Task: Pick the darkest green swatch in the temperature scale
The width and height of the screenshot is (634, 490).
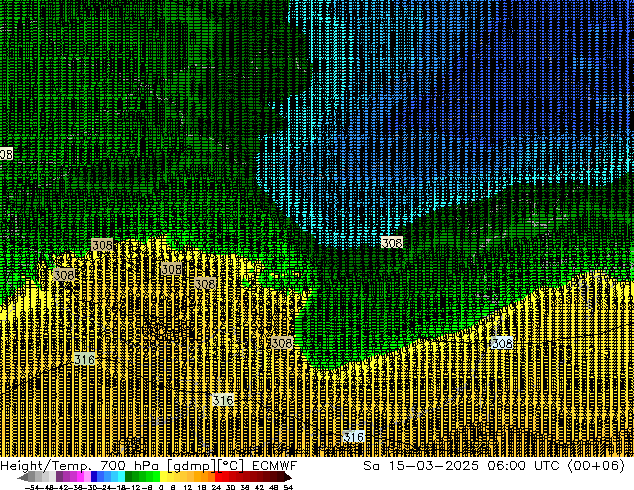Action: 129,477
